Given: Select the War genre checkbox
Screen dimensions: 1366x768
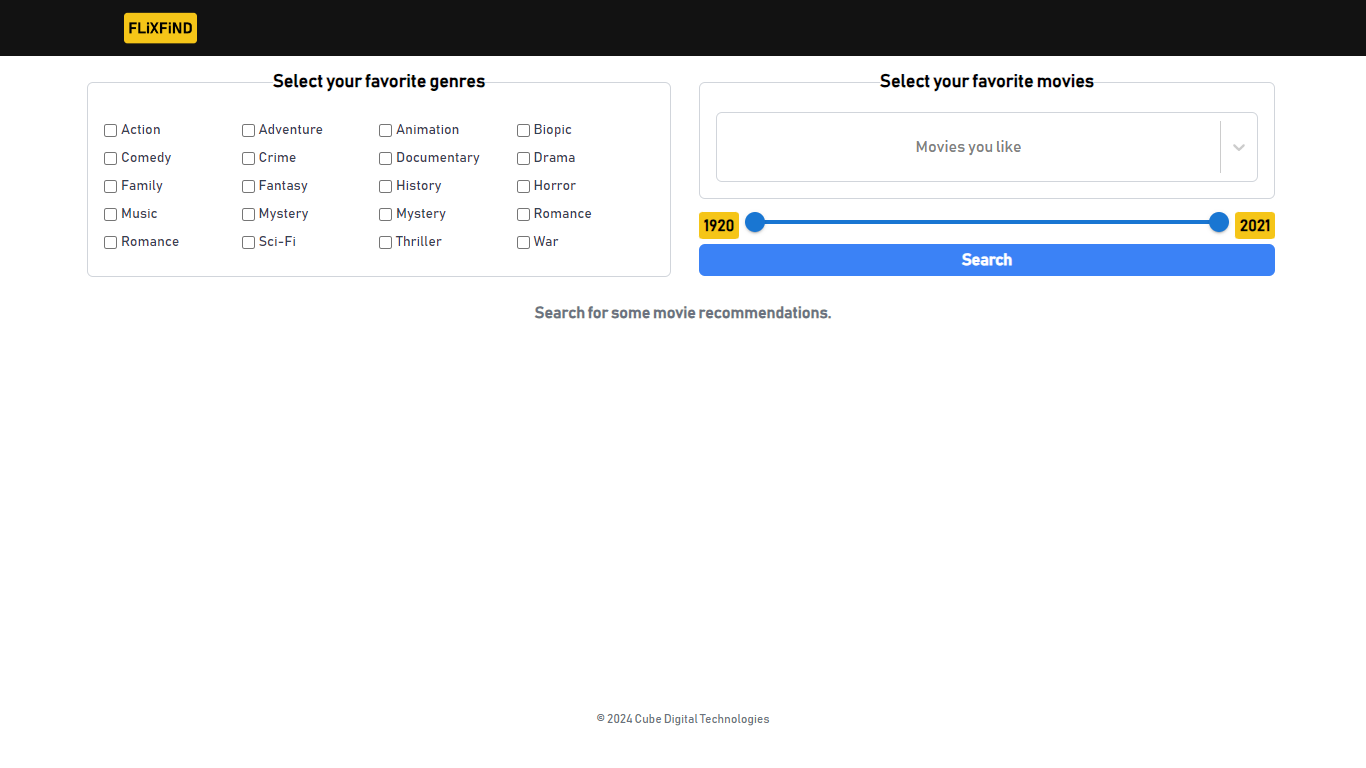Looking at the screenshot, I should (523, 243).
